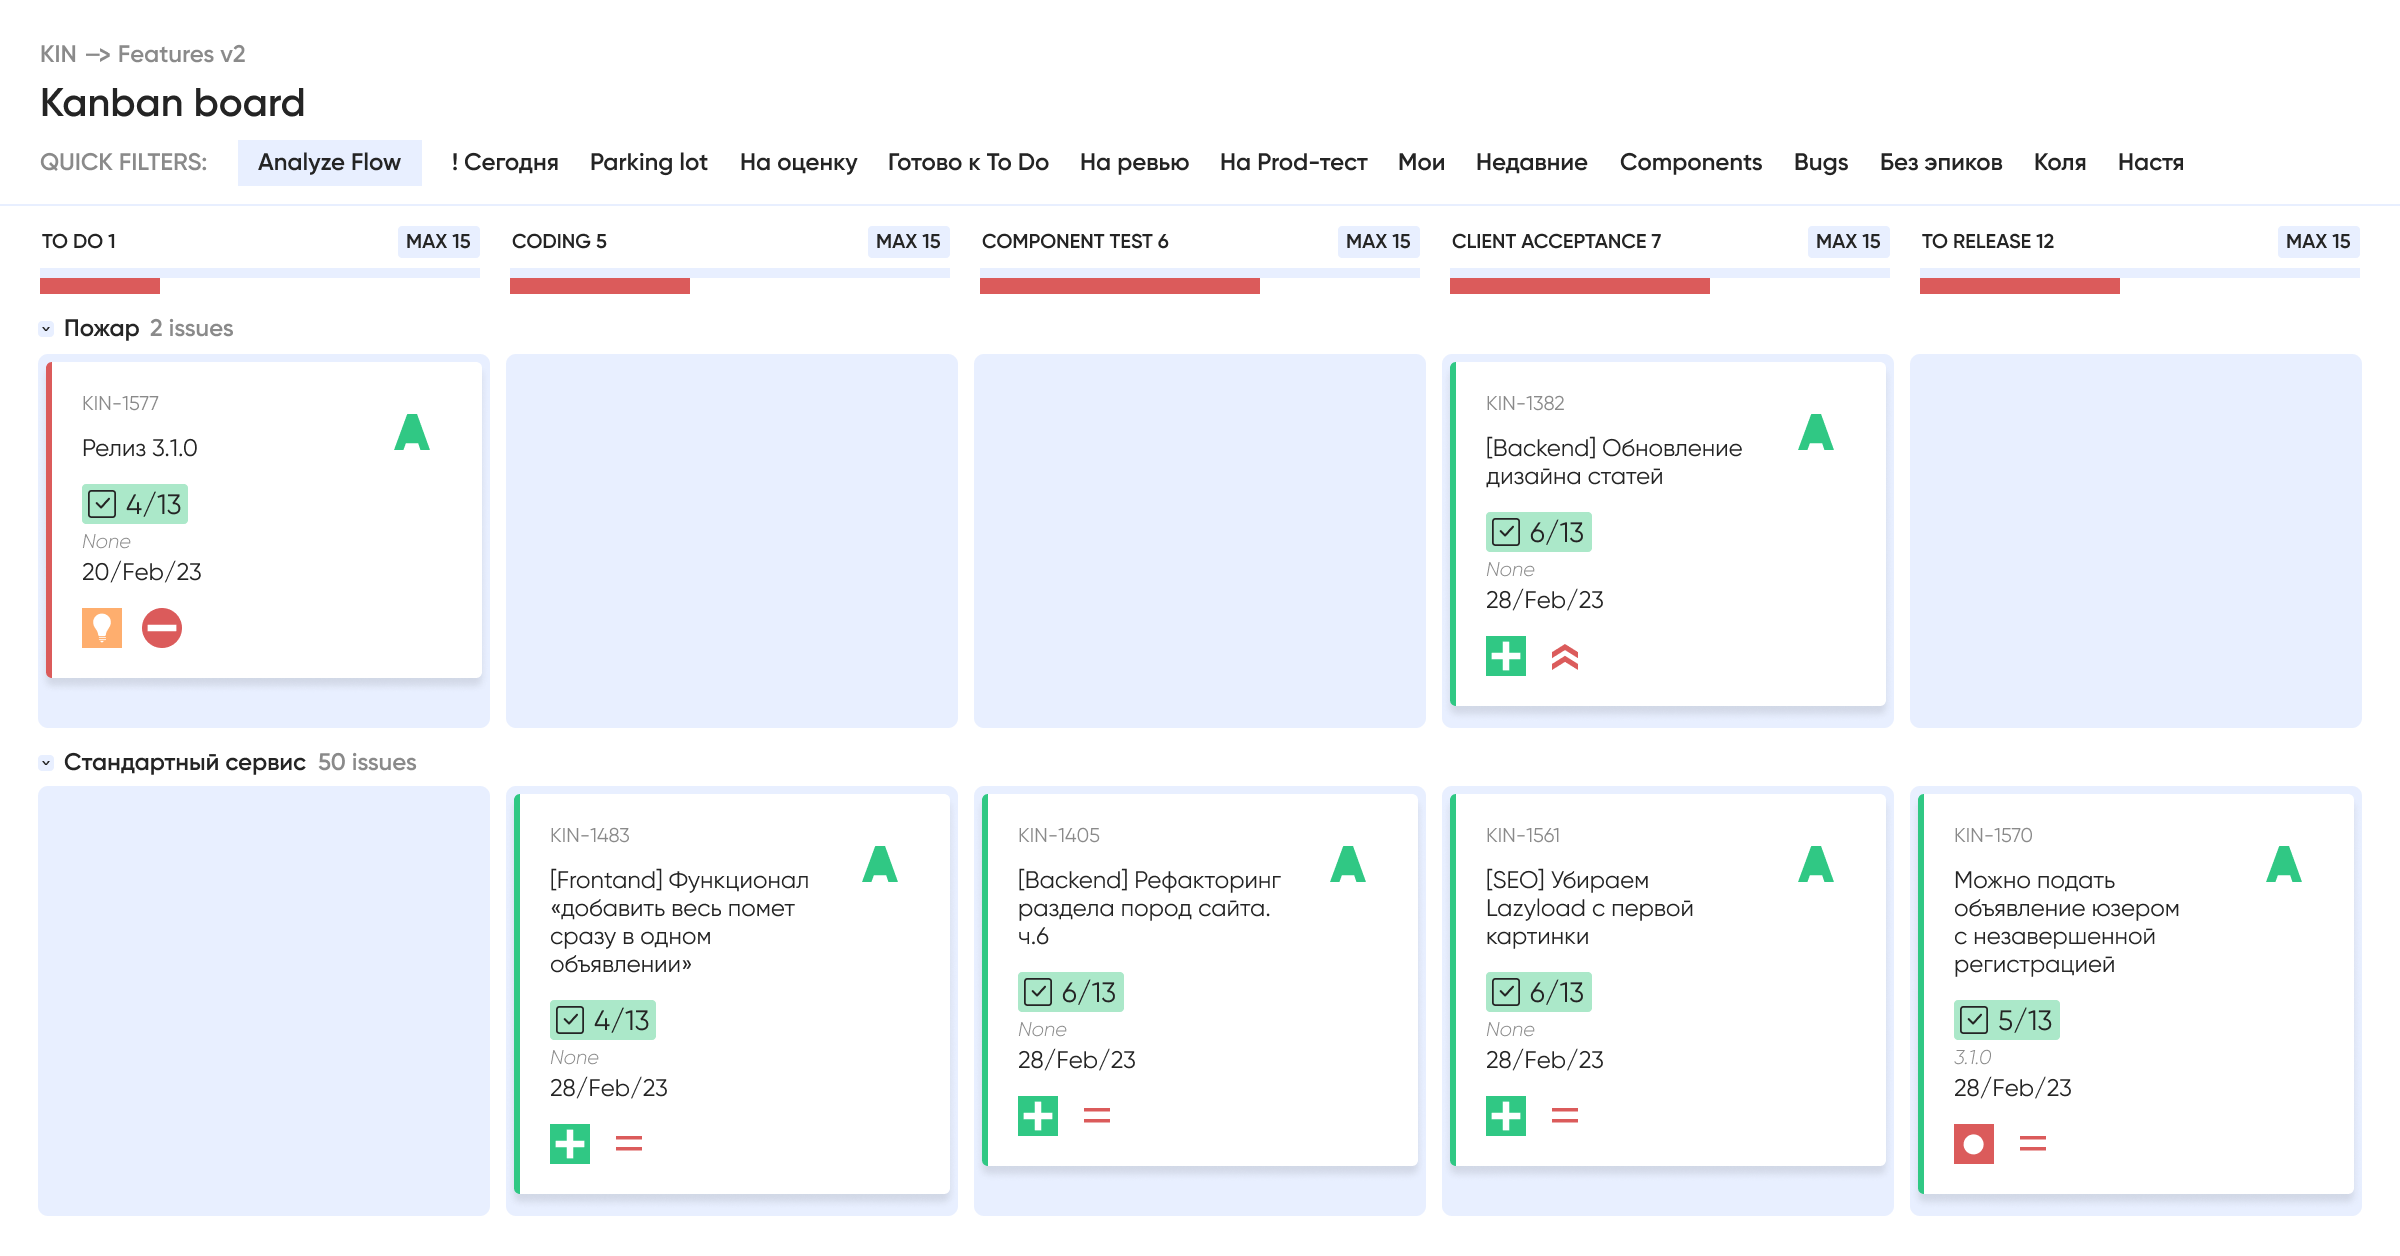Click the 6/13 checklist badge on KIN-1382

[x=1539, y=532]
